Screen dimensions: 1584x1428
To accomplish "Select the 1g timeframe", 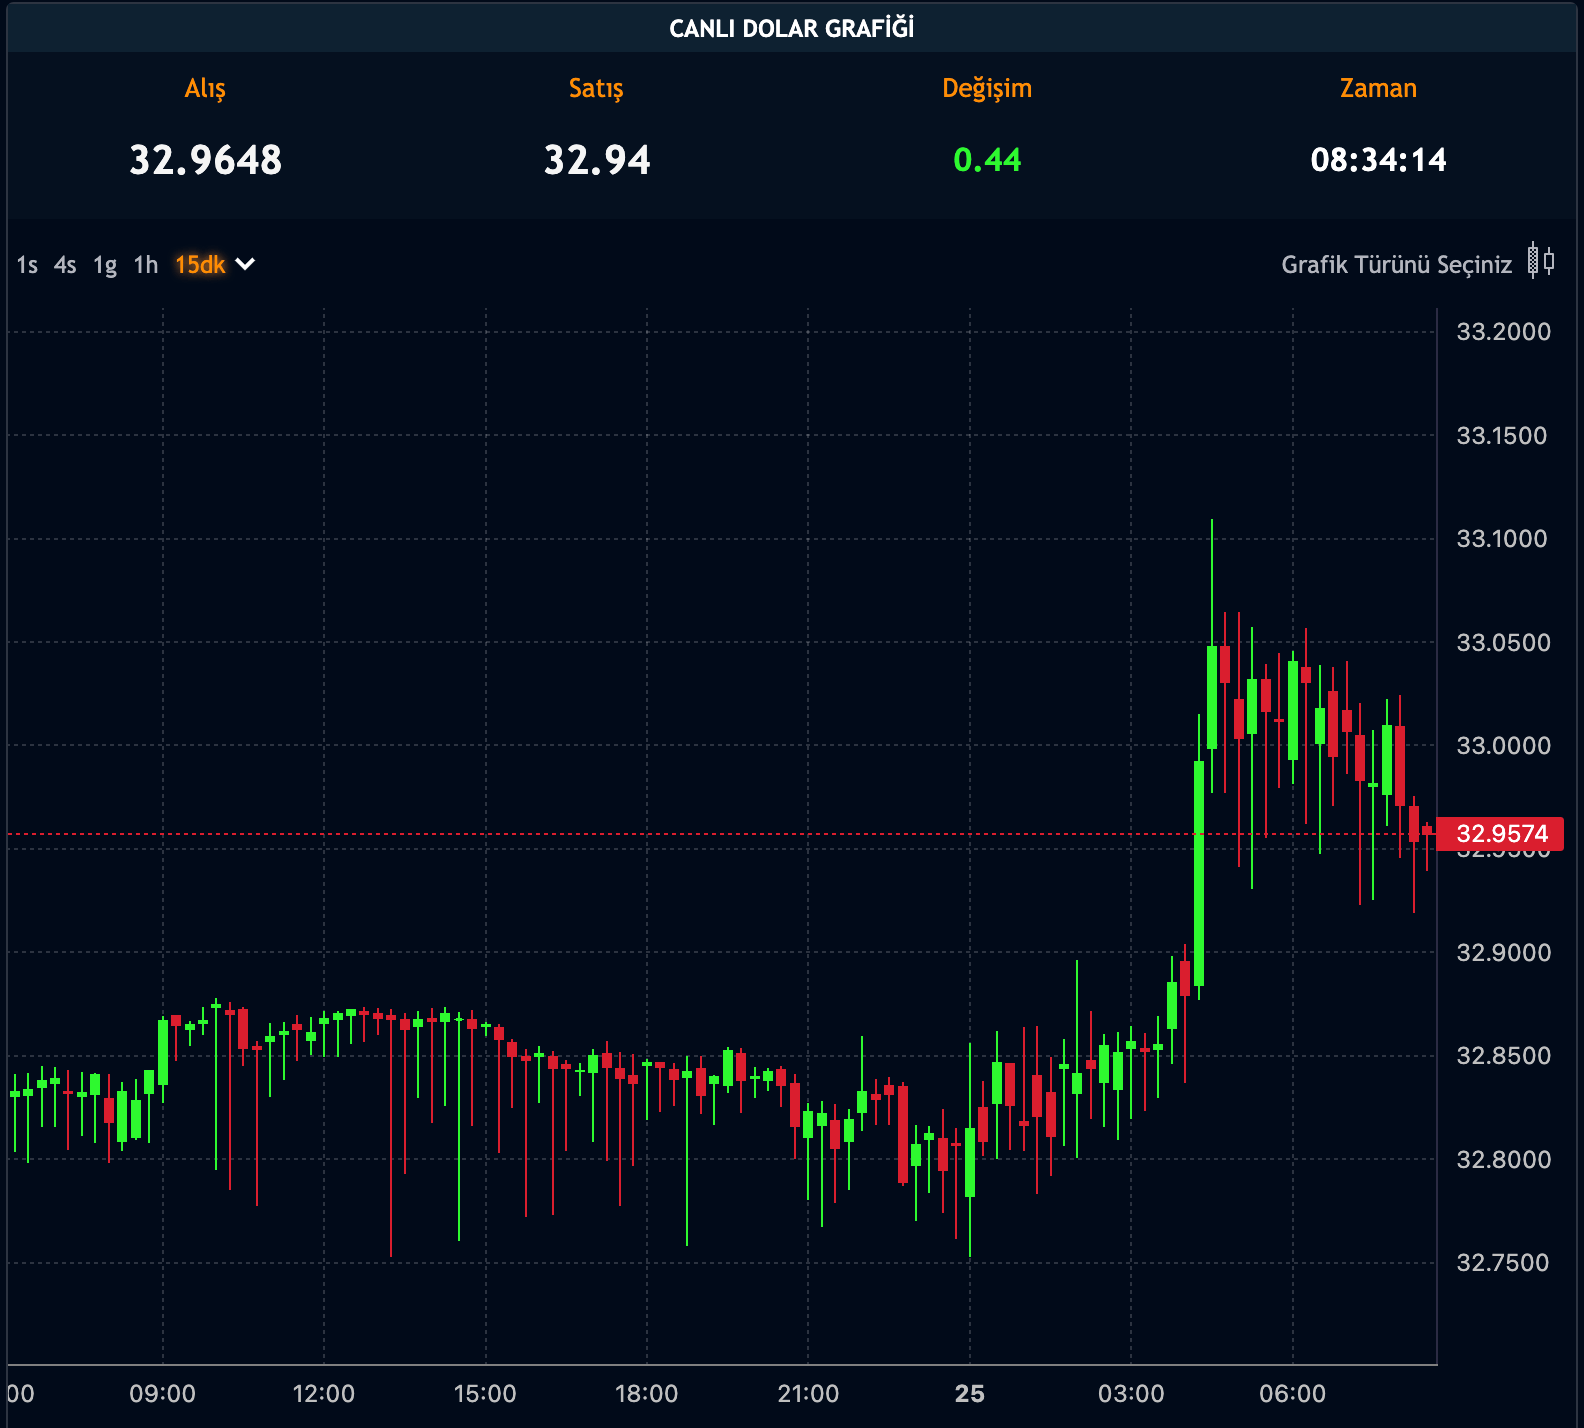I will point(105,266).
